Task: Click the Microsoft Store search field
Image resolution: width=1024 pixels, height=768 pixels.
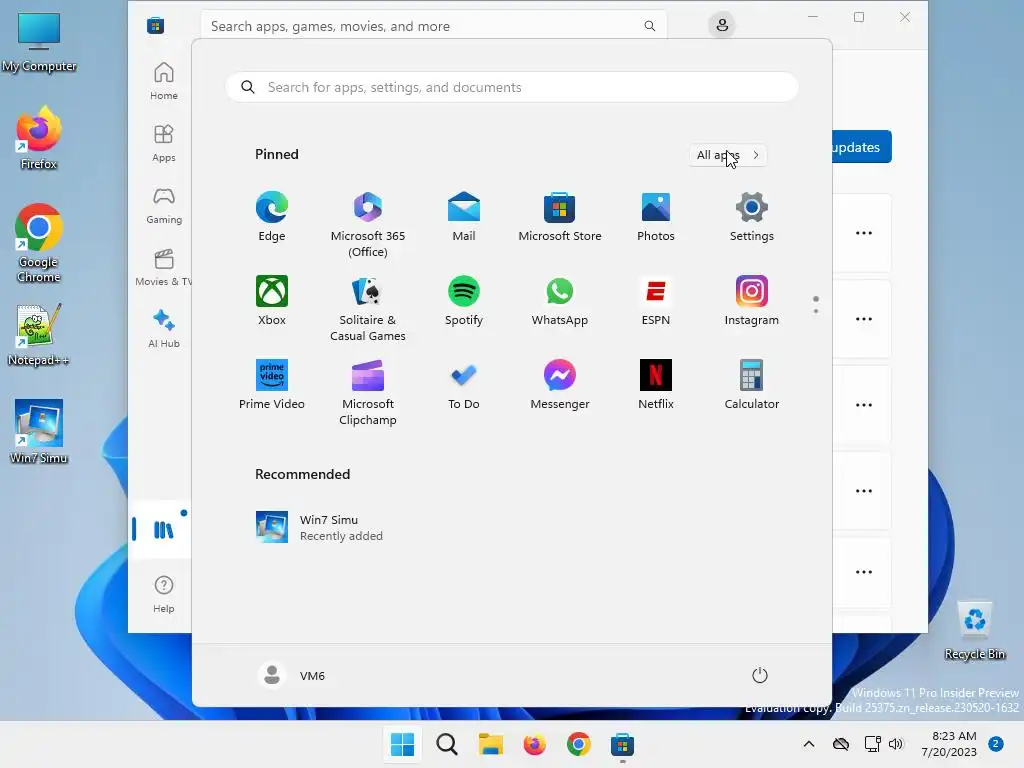Action: tap(434, 26)
